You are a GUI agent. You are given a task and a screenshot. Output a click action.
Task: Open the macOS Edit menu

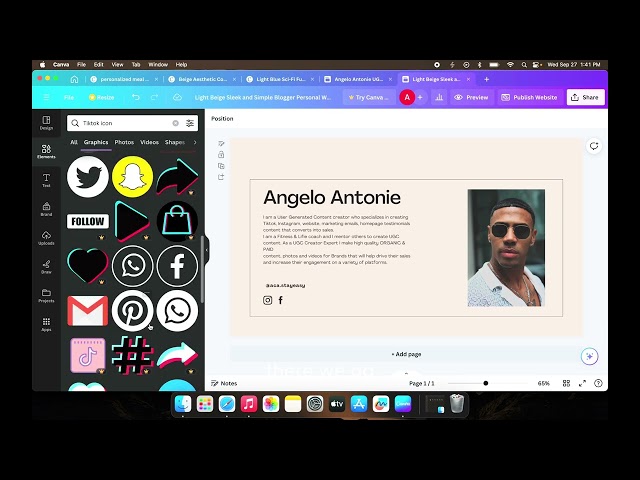pyautogui.click(x=99, y=64)
